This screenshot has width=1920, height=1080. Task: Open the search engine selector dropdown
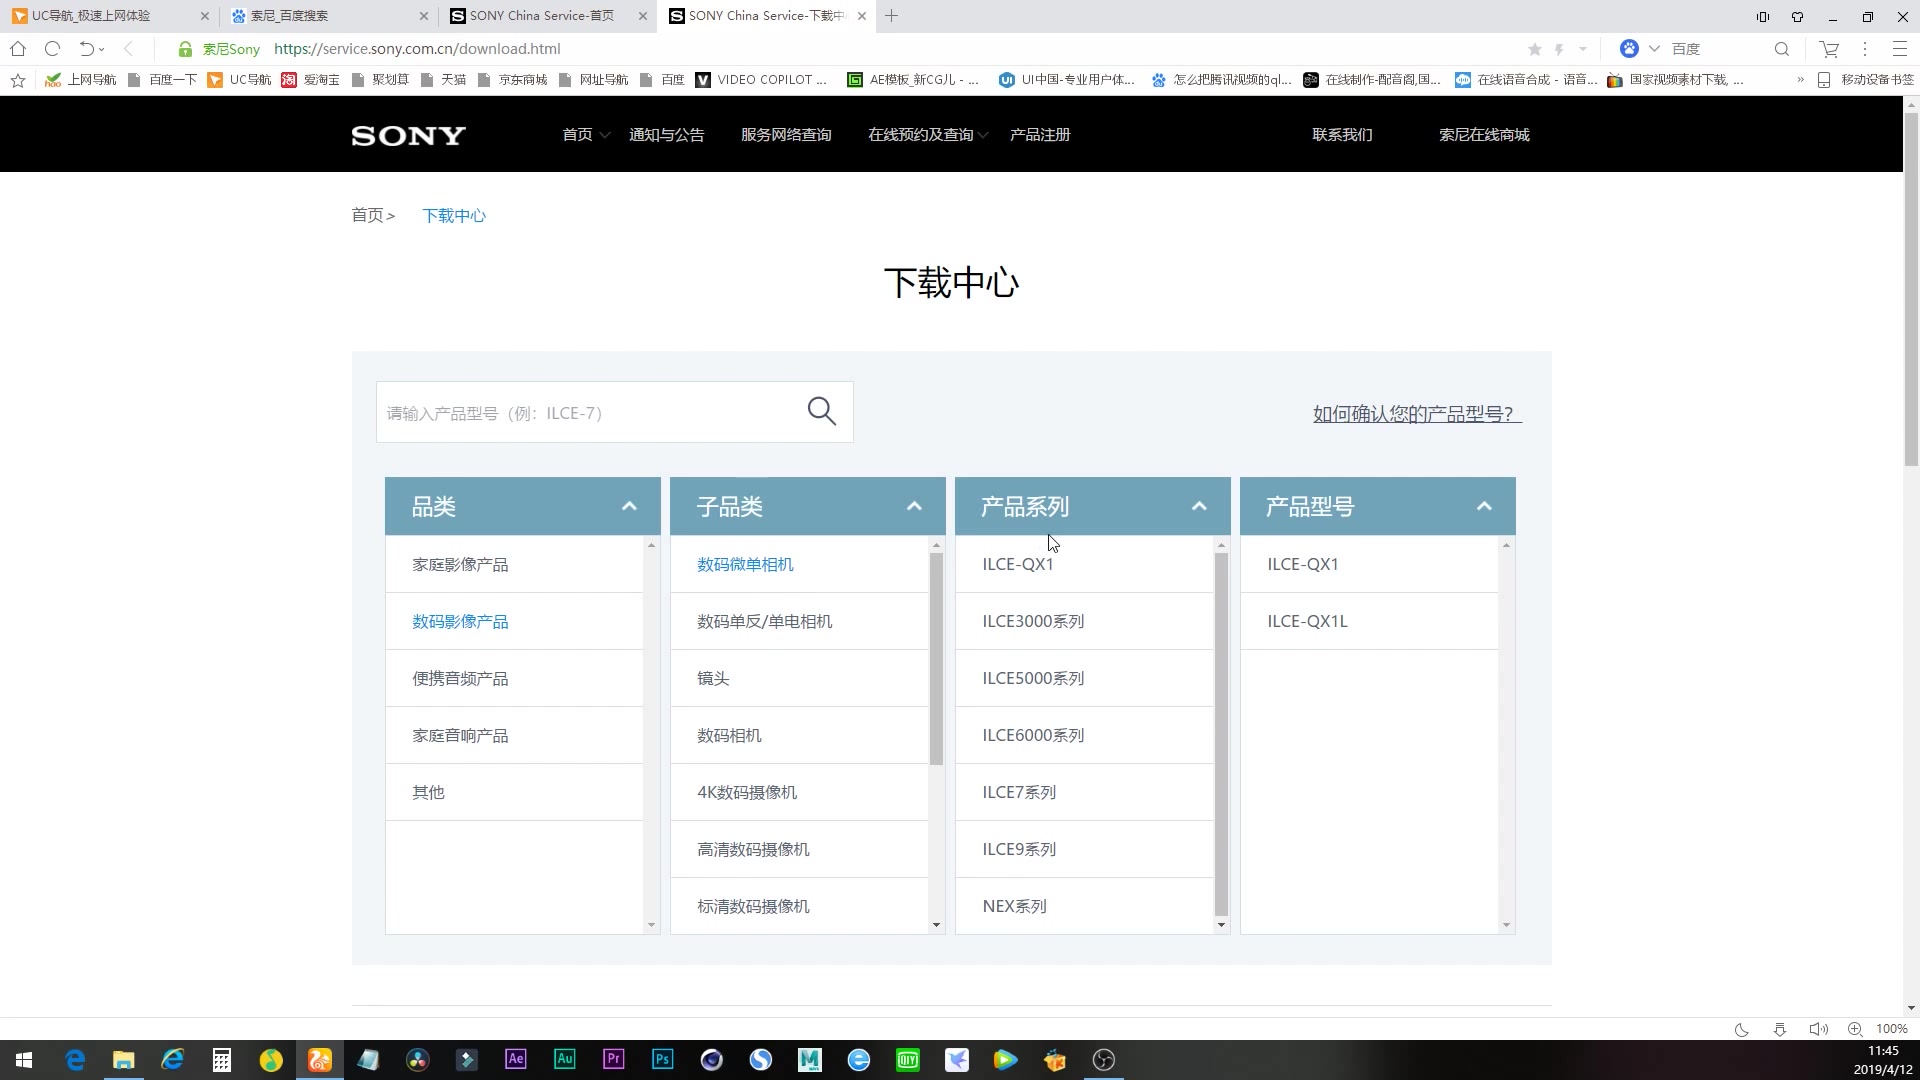click(1654, 49)
